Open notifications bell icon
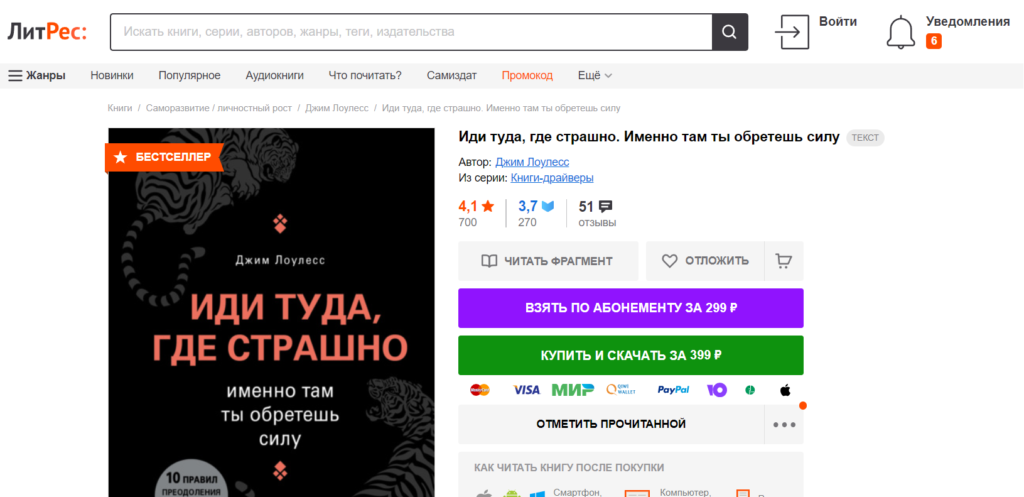Screen dimensions: 1024x497 click(901, 32)
